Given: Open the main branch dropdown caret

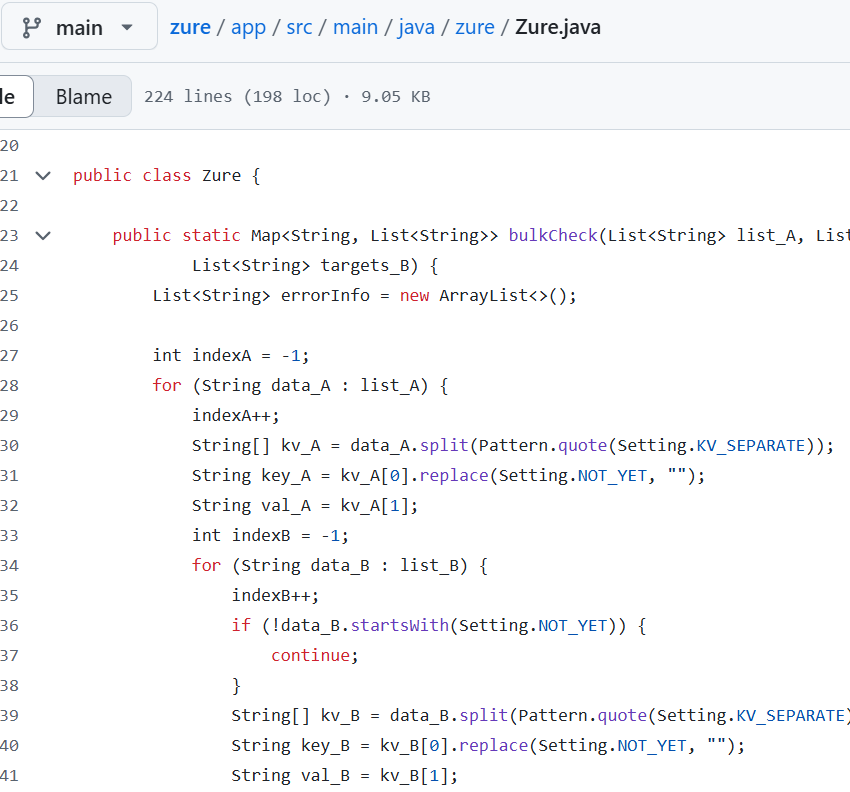Looking at the screenshot, I should point(127,27).
